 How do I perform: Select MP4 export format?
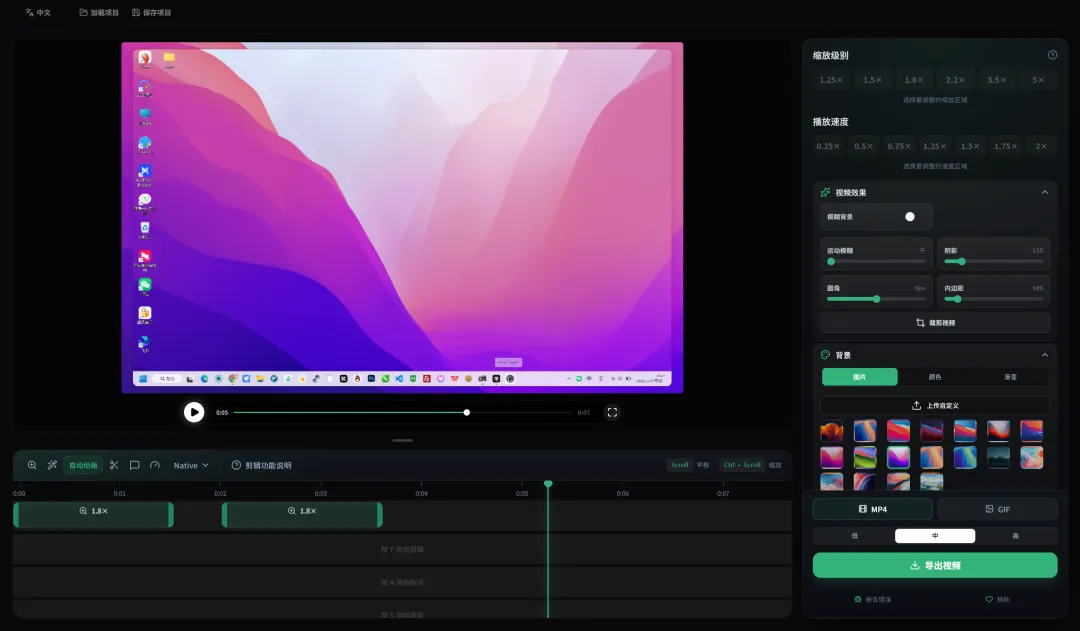click(873, 509)
